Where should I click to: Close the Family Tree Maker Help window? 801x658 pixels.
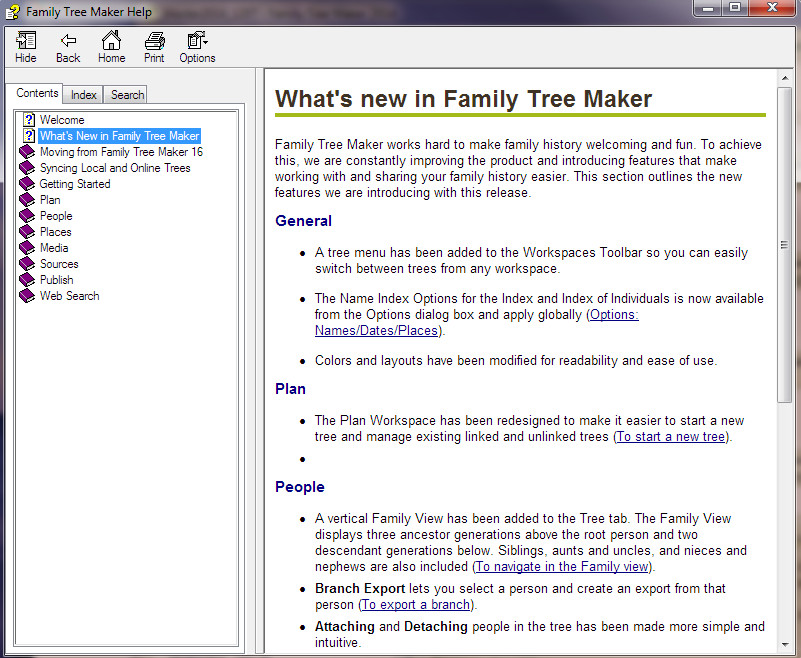772,9
